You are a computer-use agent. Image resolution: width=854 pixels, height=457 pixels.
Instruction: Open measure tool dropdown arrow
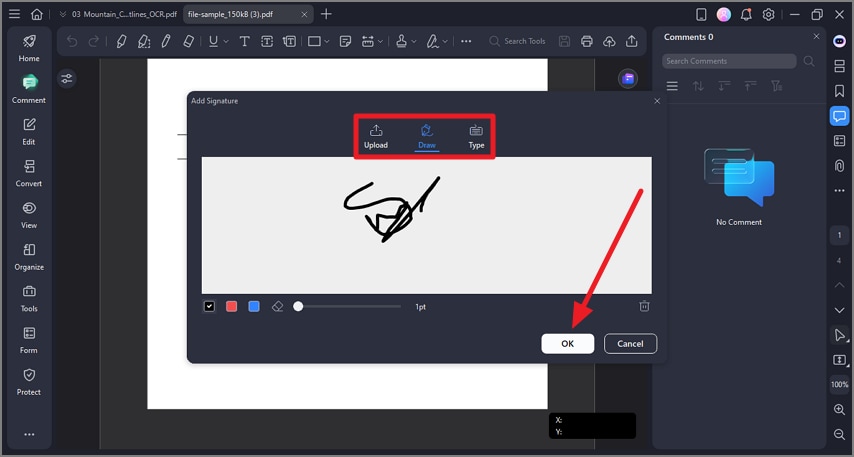tap(380, 41)
